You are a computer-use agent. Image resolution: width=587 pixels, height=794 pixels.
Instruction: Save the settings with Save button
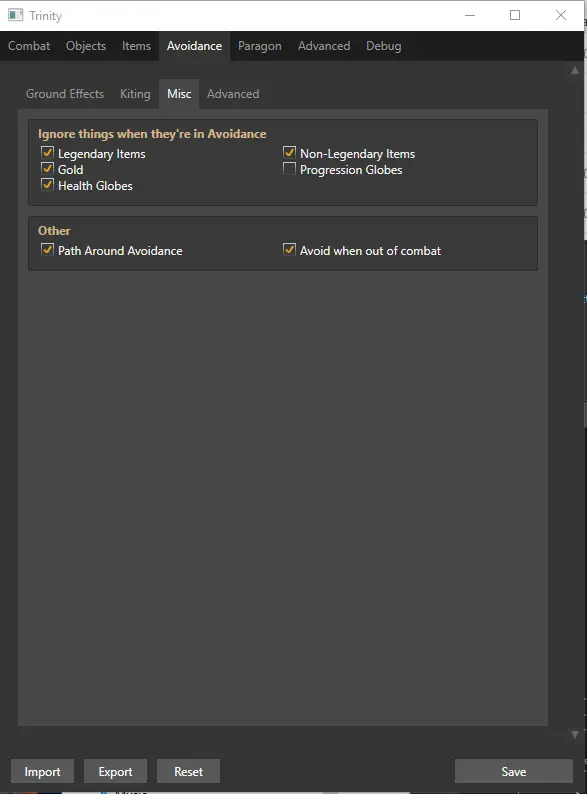[514, 771]
